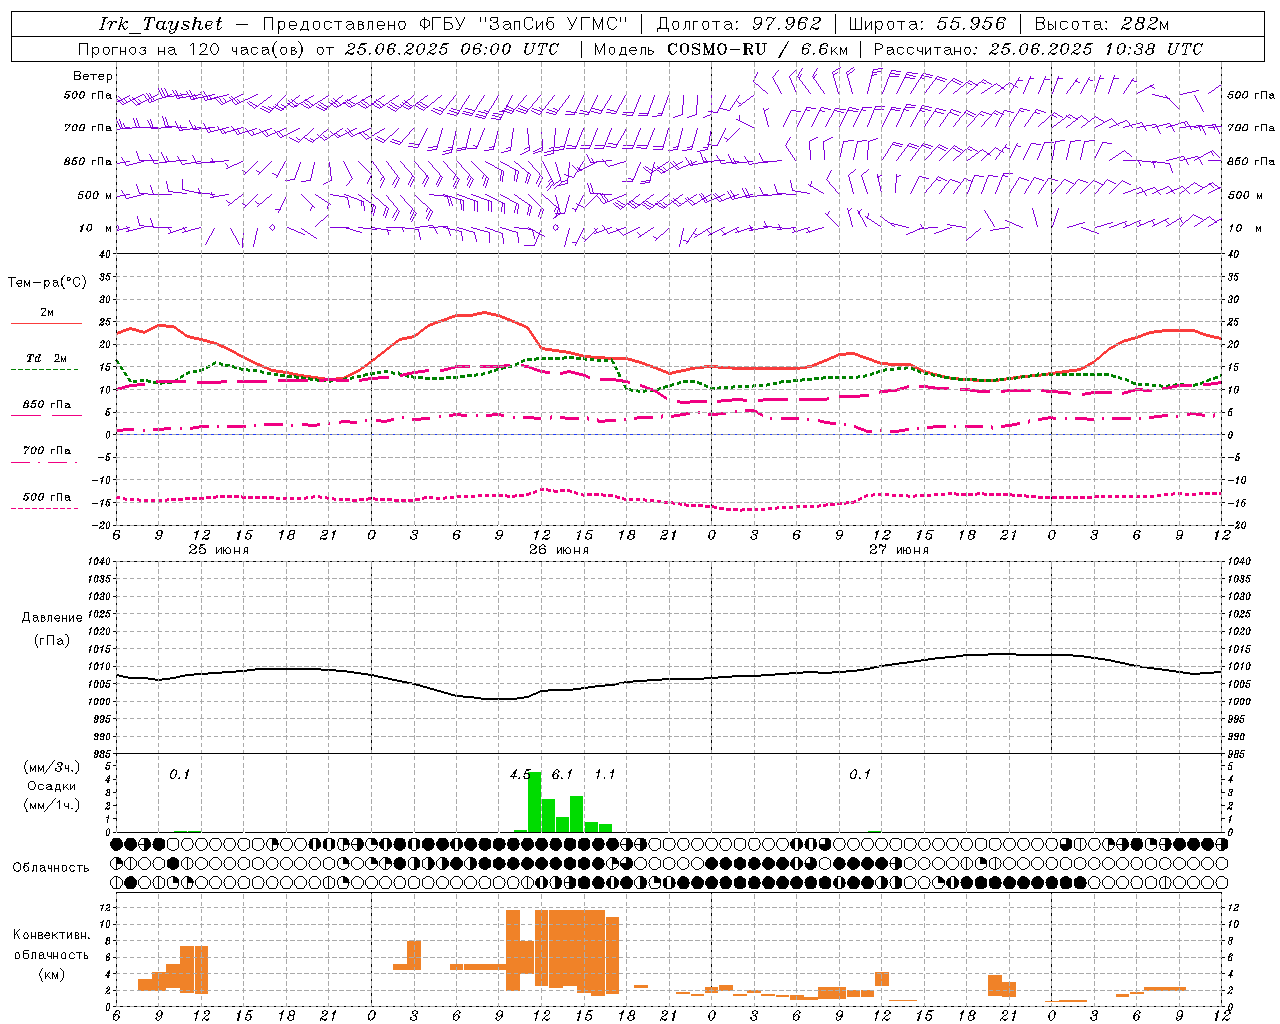The width and height of the screenshot is (1280, 1024).
Task: Click the '4.5' precipitation total value
Action: pyautogui.click(x=520, y=774)
